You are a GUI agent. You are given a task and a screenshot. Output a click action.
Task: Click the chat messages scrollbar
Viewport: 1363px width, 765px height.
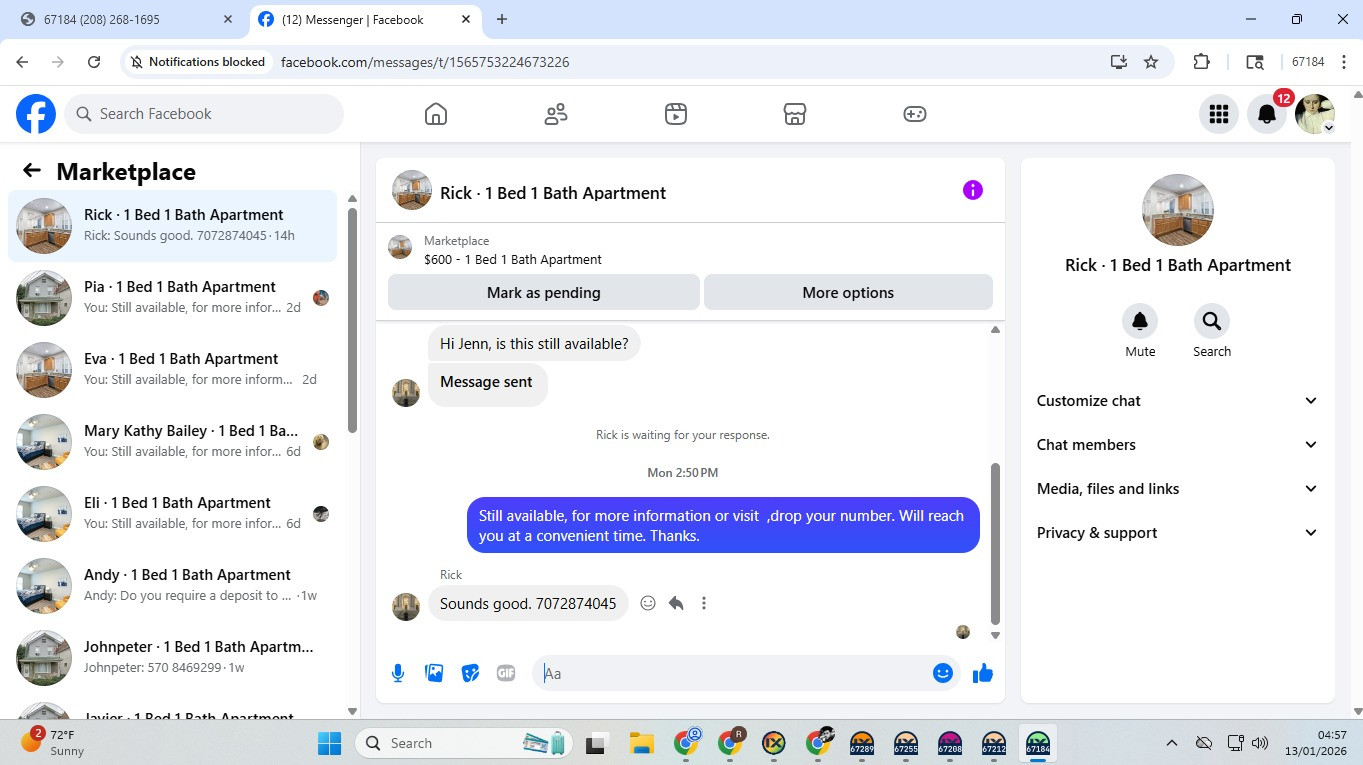[x=995, y=543]
